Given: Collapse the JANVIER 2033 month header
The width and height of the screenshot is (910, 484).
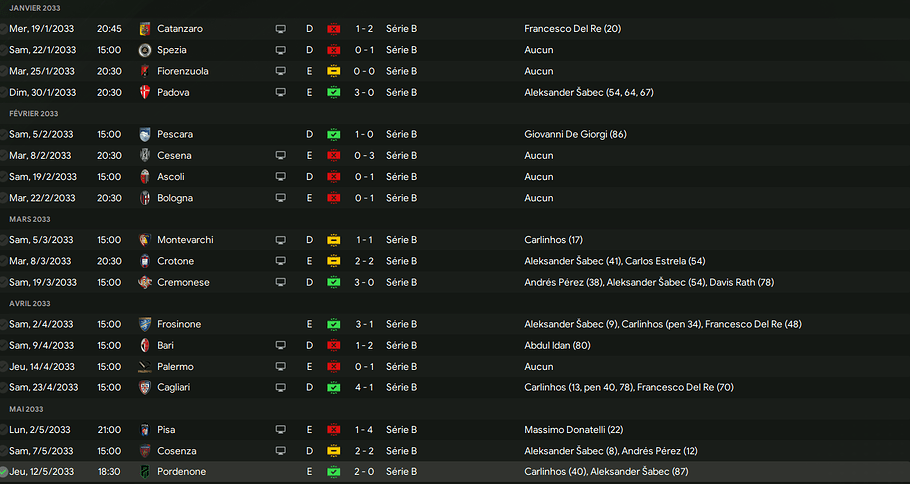Looking at the screenshot, I should pyautogui.click(x=33, y=8).
